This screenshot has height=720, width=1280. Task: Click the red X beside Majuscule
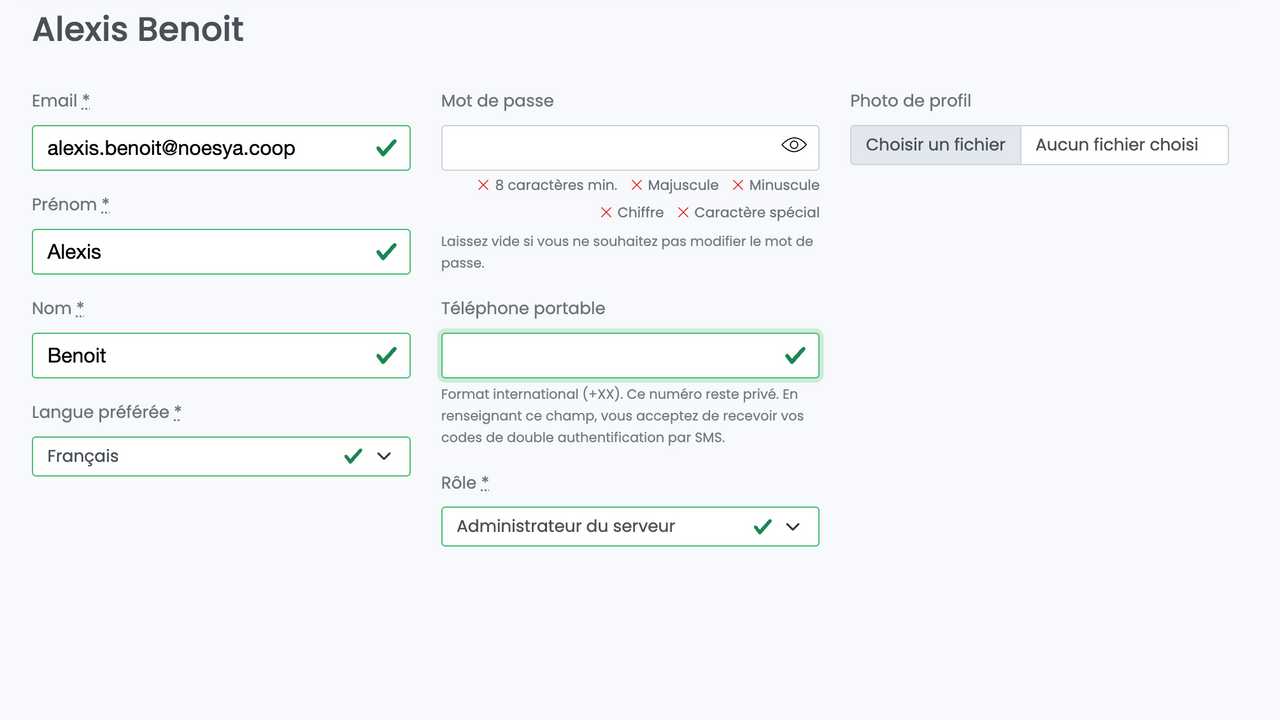point(636,185)
